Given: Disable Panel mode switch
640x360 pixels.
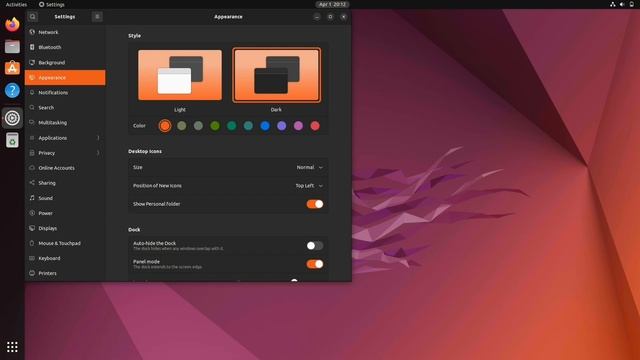Looking at the screenshot, I should [315, 264].
